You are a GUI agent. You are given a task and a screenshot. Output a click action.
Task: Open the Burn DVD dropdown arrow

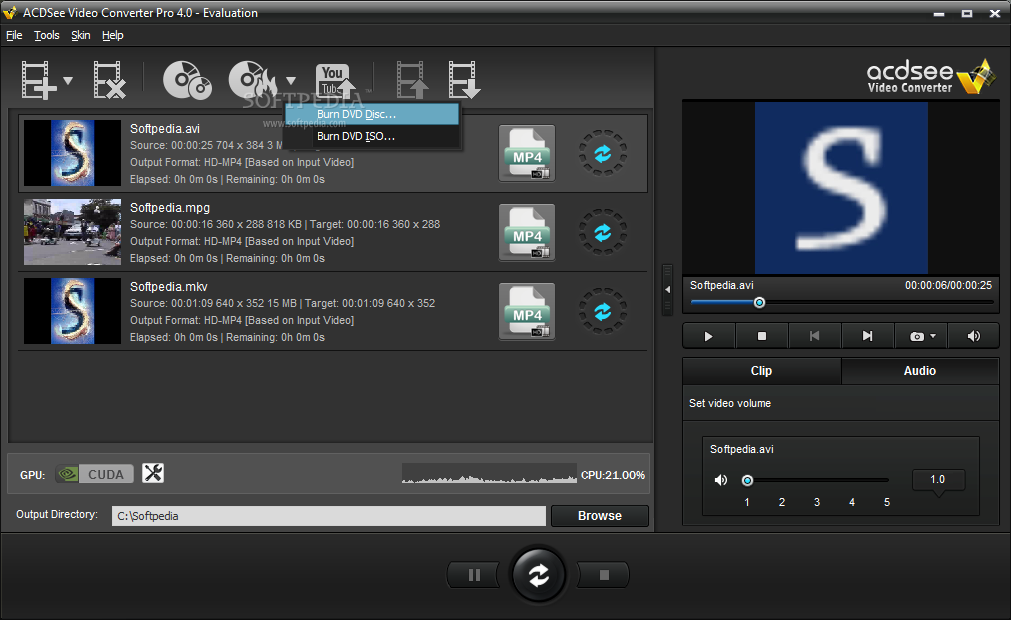click(x=291, y=81)
